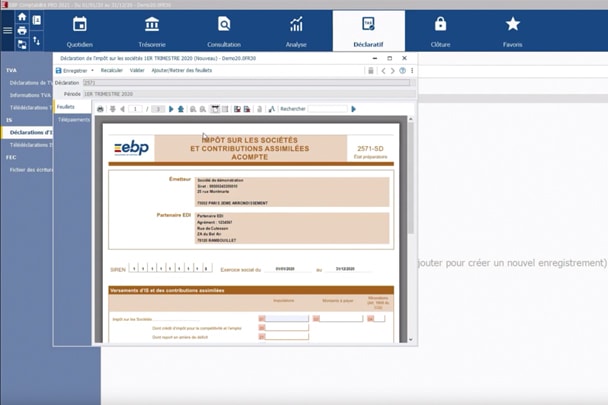Open the Quotidien calendar section
This screenshot has height=405, width=608.
(x=80, y=30)
